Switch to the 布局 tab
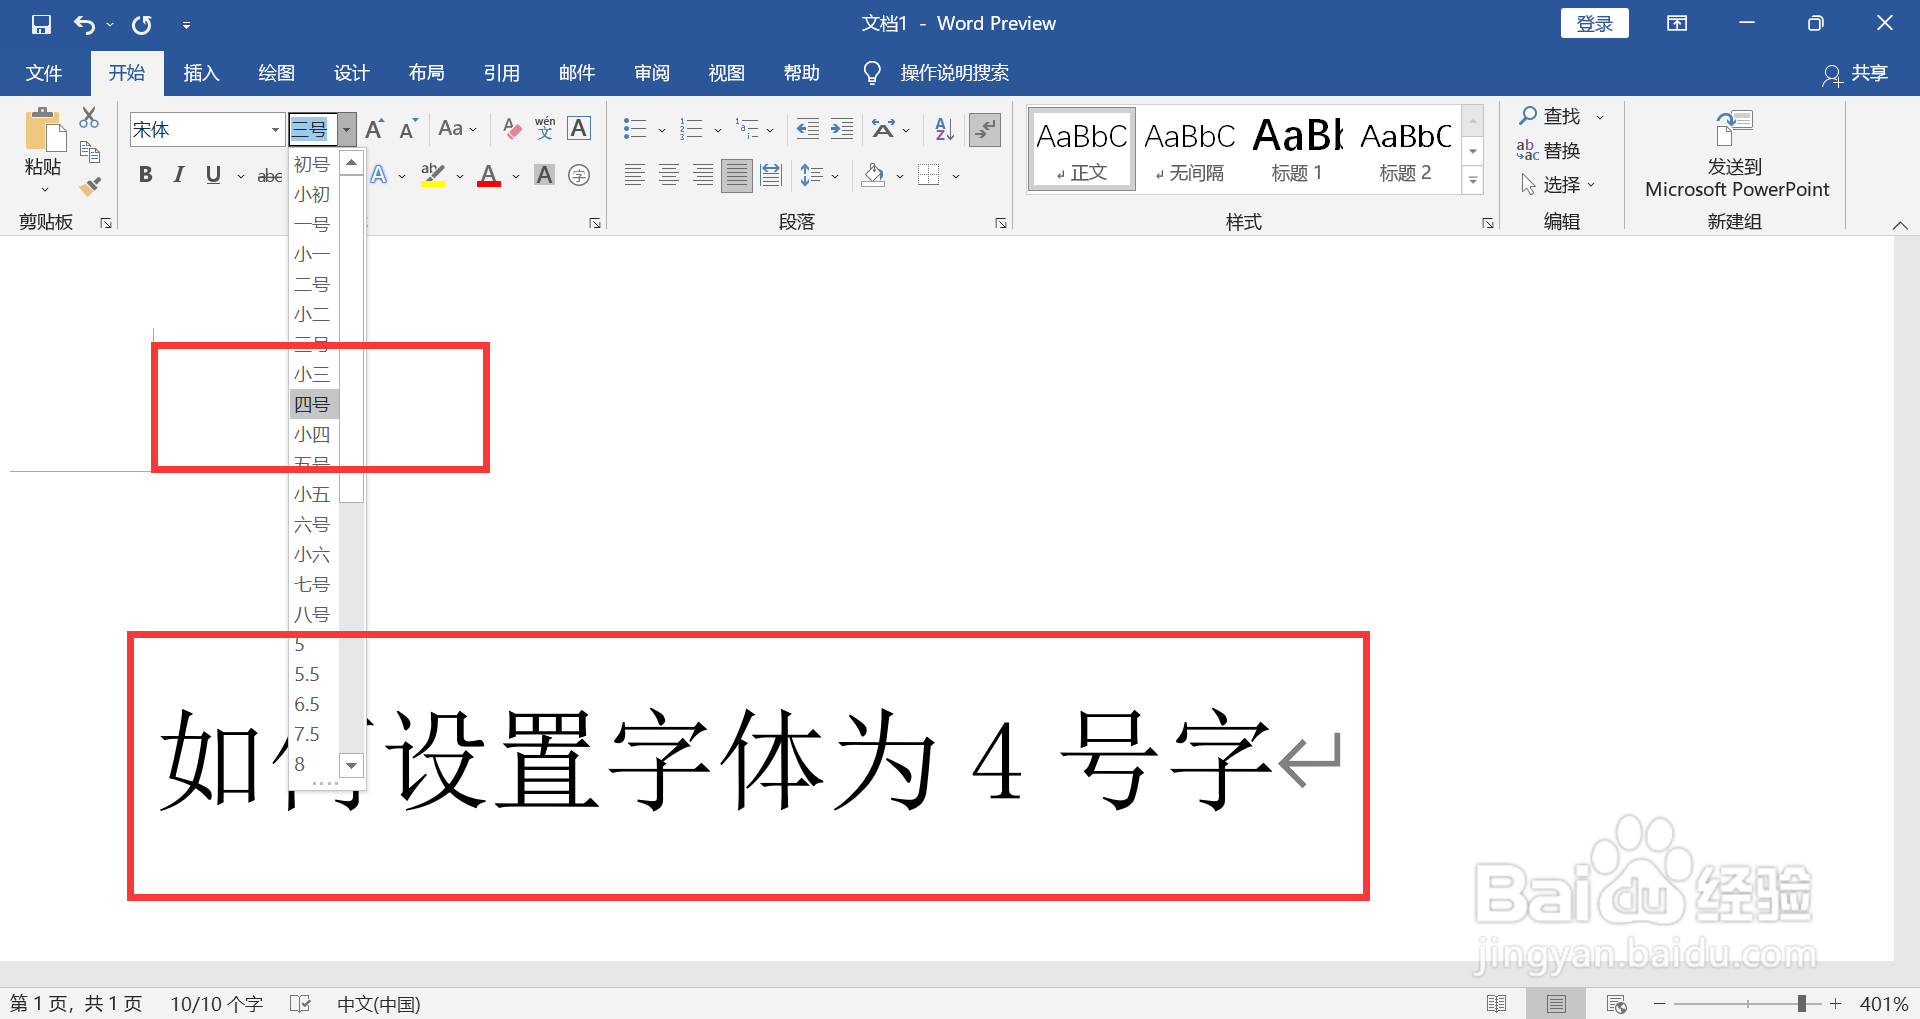The width and height of the screenshot is (1920, 1019). click(x=426, y=73)
